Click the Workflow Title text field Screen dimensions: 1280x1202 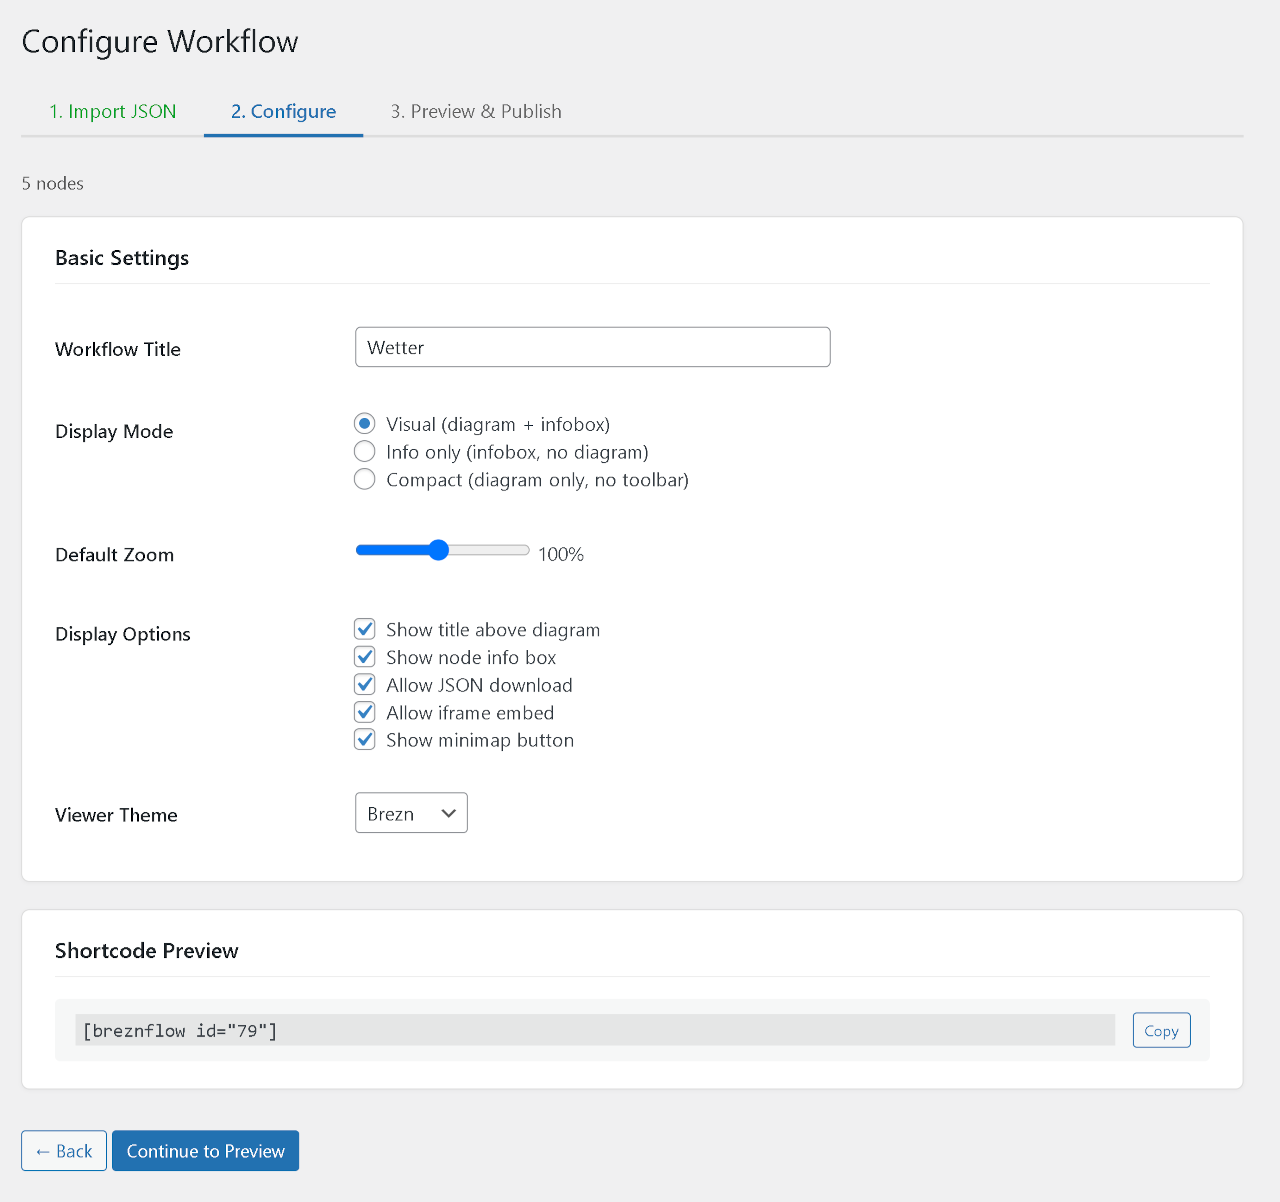[592, 347]
